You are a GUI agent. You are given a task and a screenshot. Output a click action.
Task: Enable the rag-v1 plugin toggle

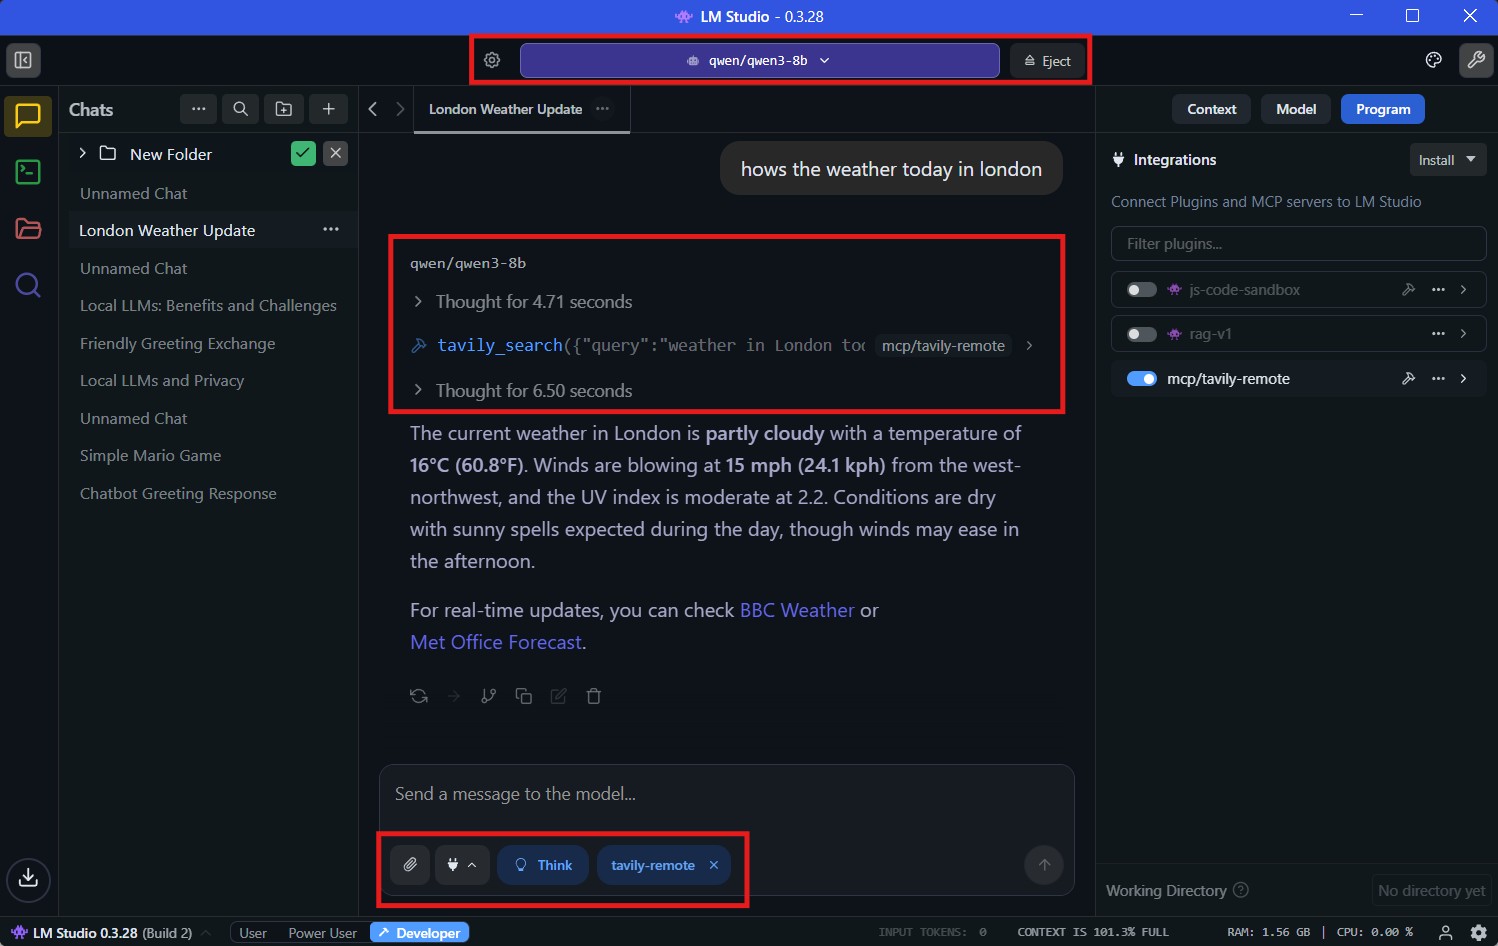point(1141,334)
